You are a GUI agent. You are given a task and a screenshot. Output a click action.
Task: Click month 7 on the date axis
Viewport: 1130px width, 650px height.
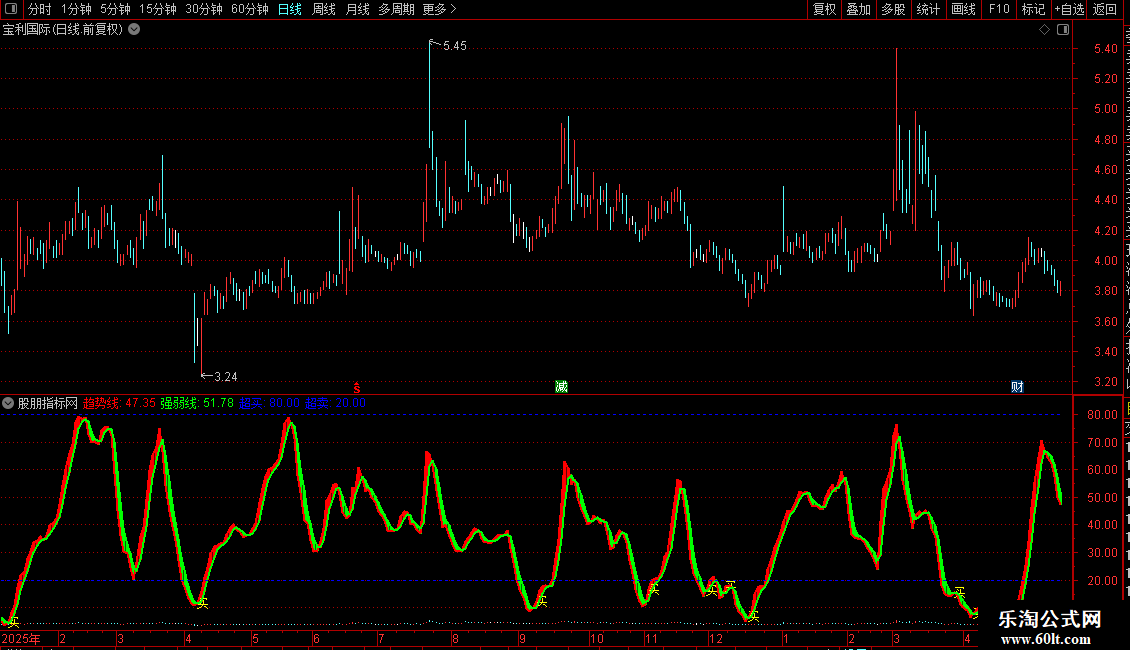pyautogui.click(x=381, y=639)
